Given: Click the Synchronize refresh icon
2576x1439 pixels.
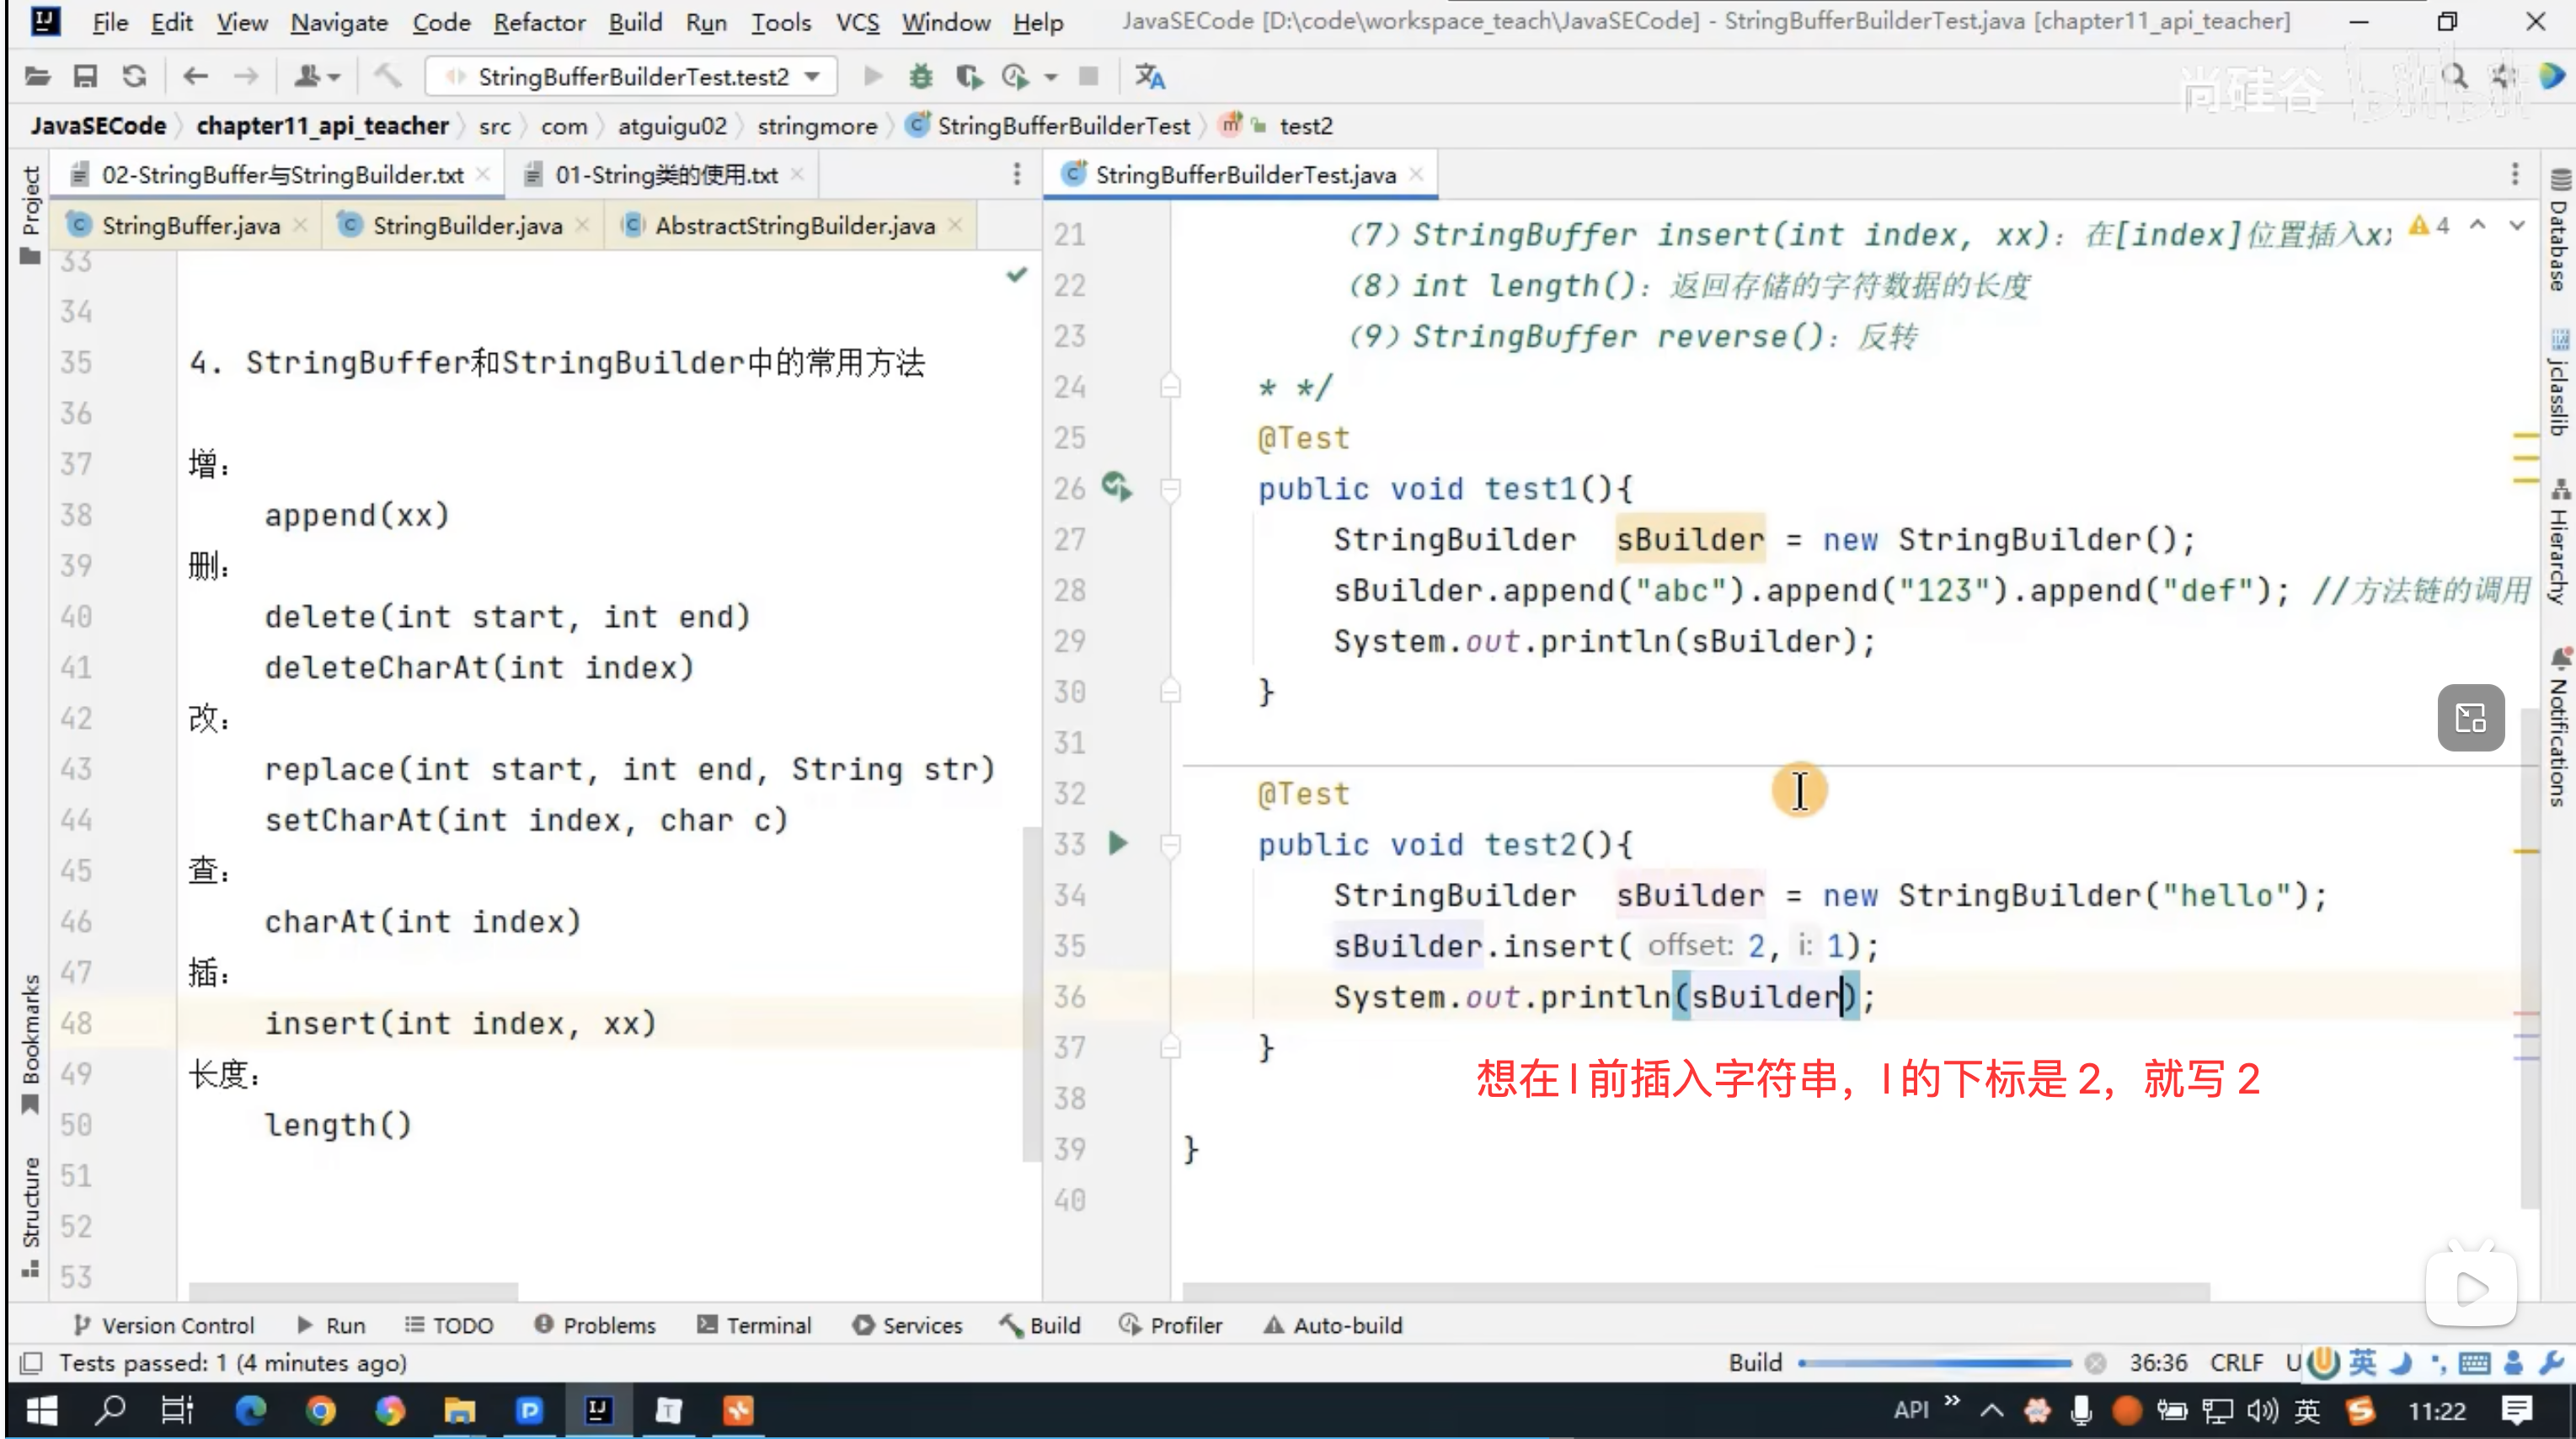Looking at the screenshot, I should tap(134, 76).
